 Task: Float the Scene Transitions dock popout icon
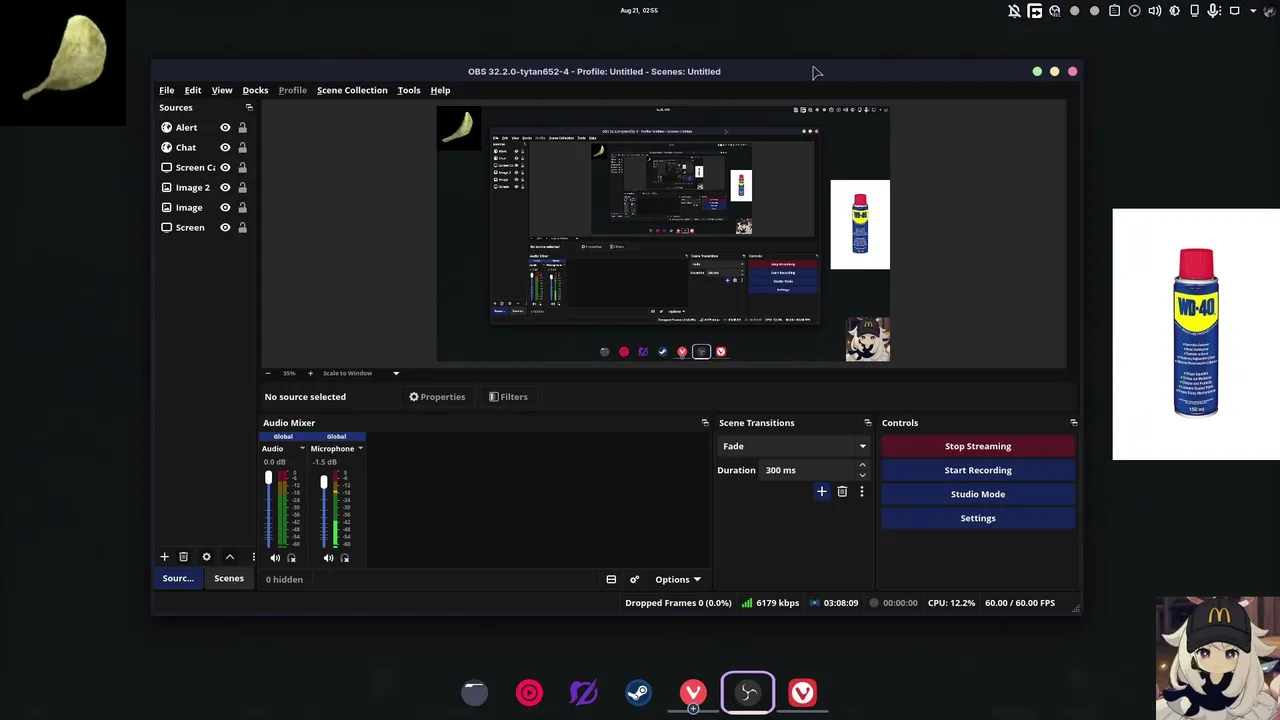(x=868, y=423)
